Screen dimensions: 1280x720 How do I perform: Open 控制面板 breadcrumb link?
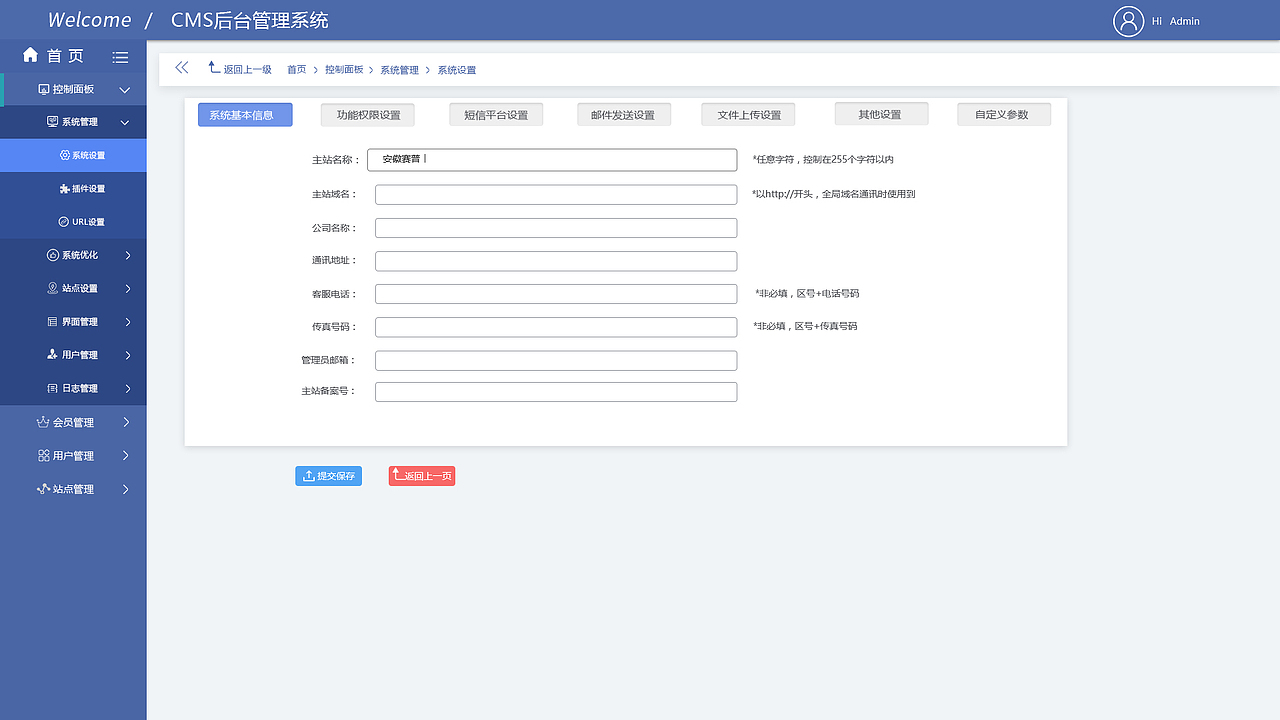tap(345, 70)
